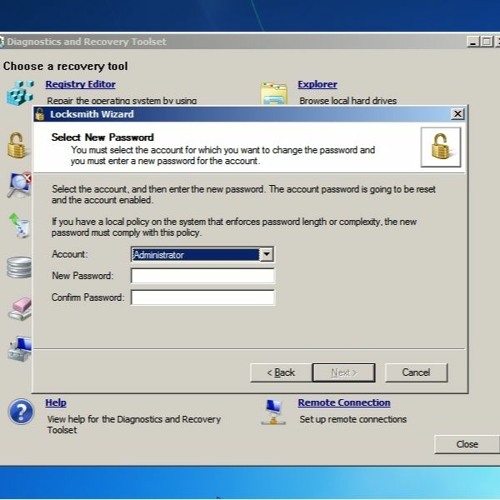The image size is (500, 500).
Task: Click the blue Help question mark icon
Action: point(21,411)
